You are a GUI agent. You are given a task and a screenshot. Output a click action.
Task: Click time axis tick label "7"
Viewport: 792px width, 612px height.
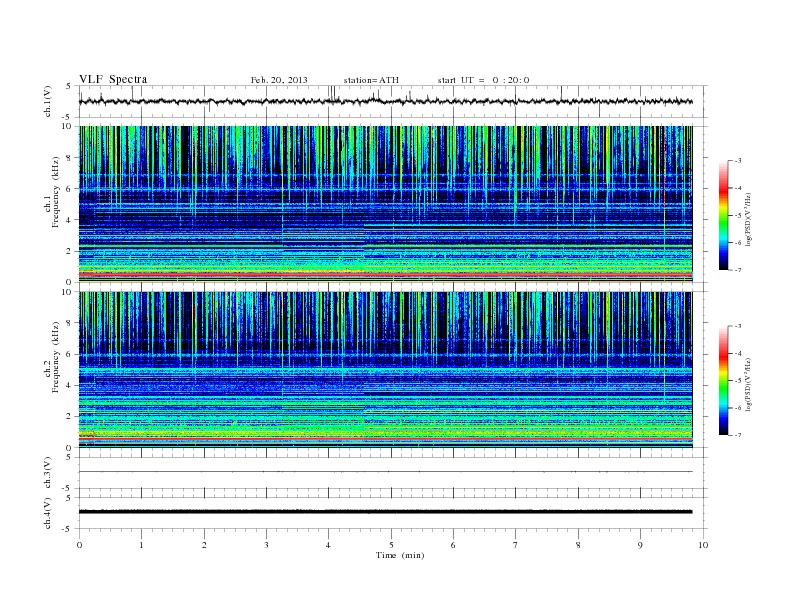[516, 545]
